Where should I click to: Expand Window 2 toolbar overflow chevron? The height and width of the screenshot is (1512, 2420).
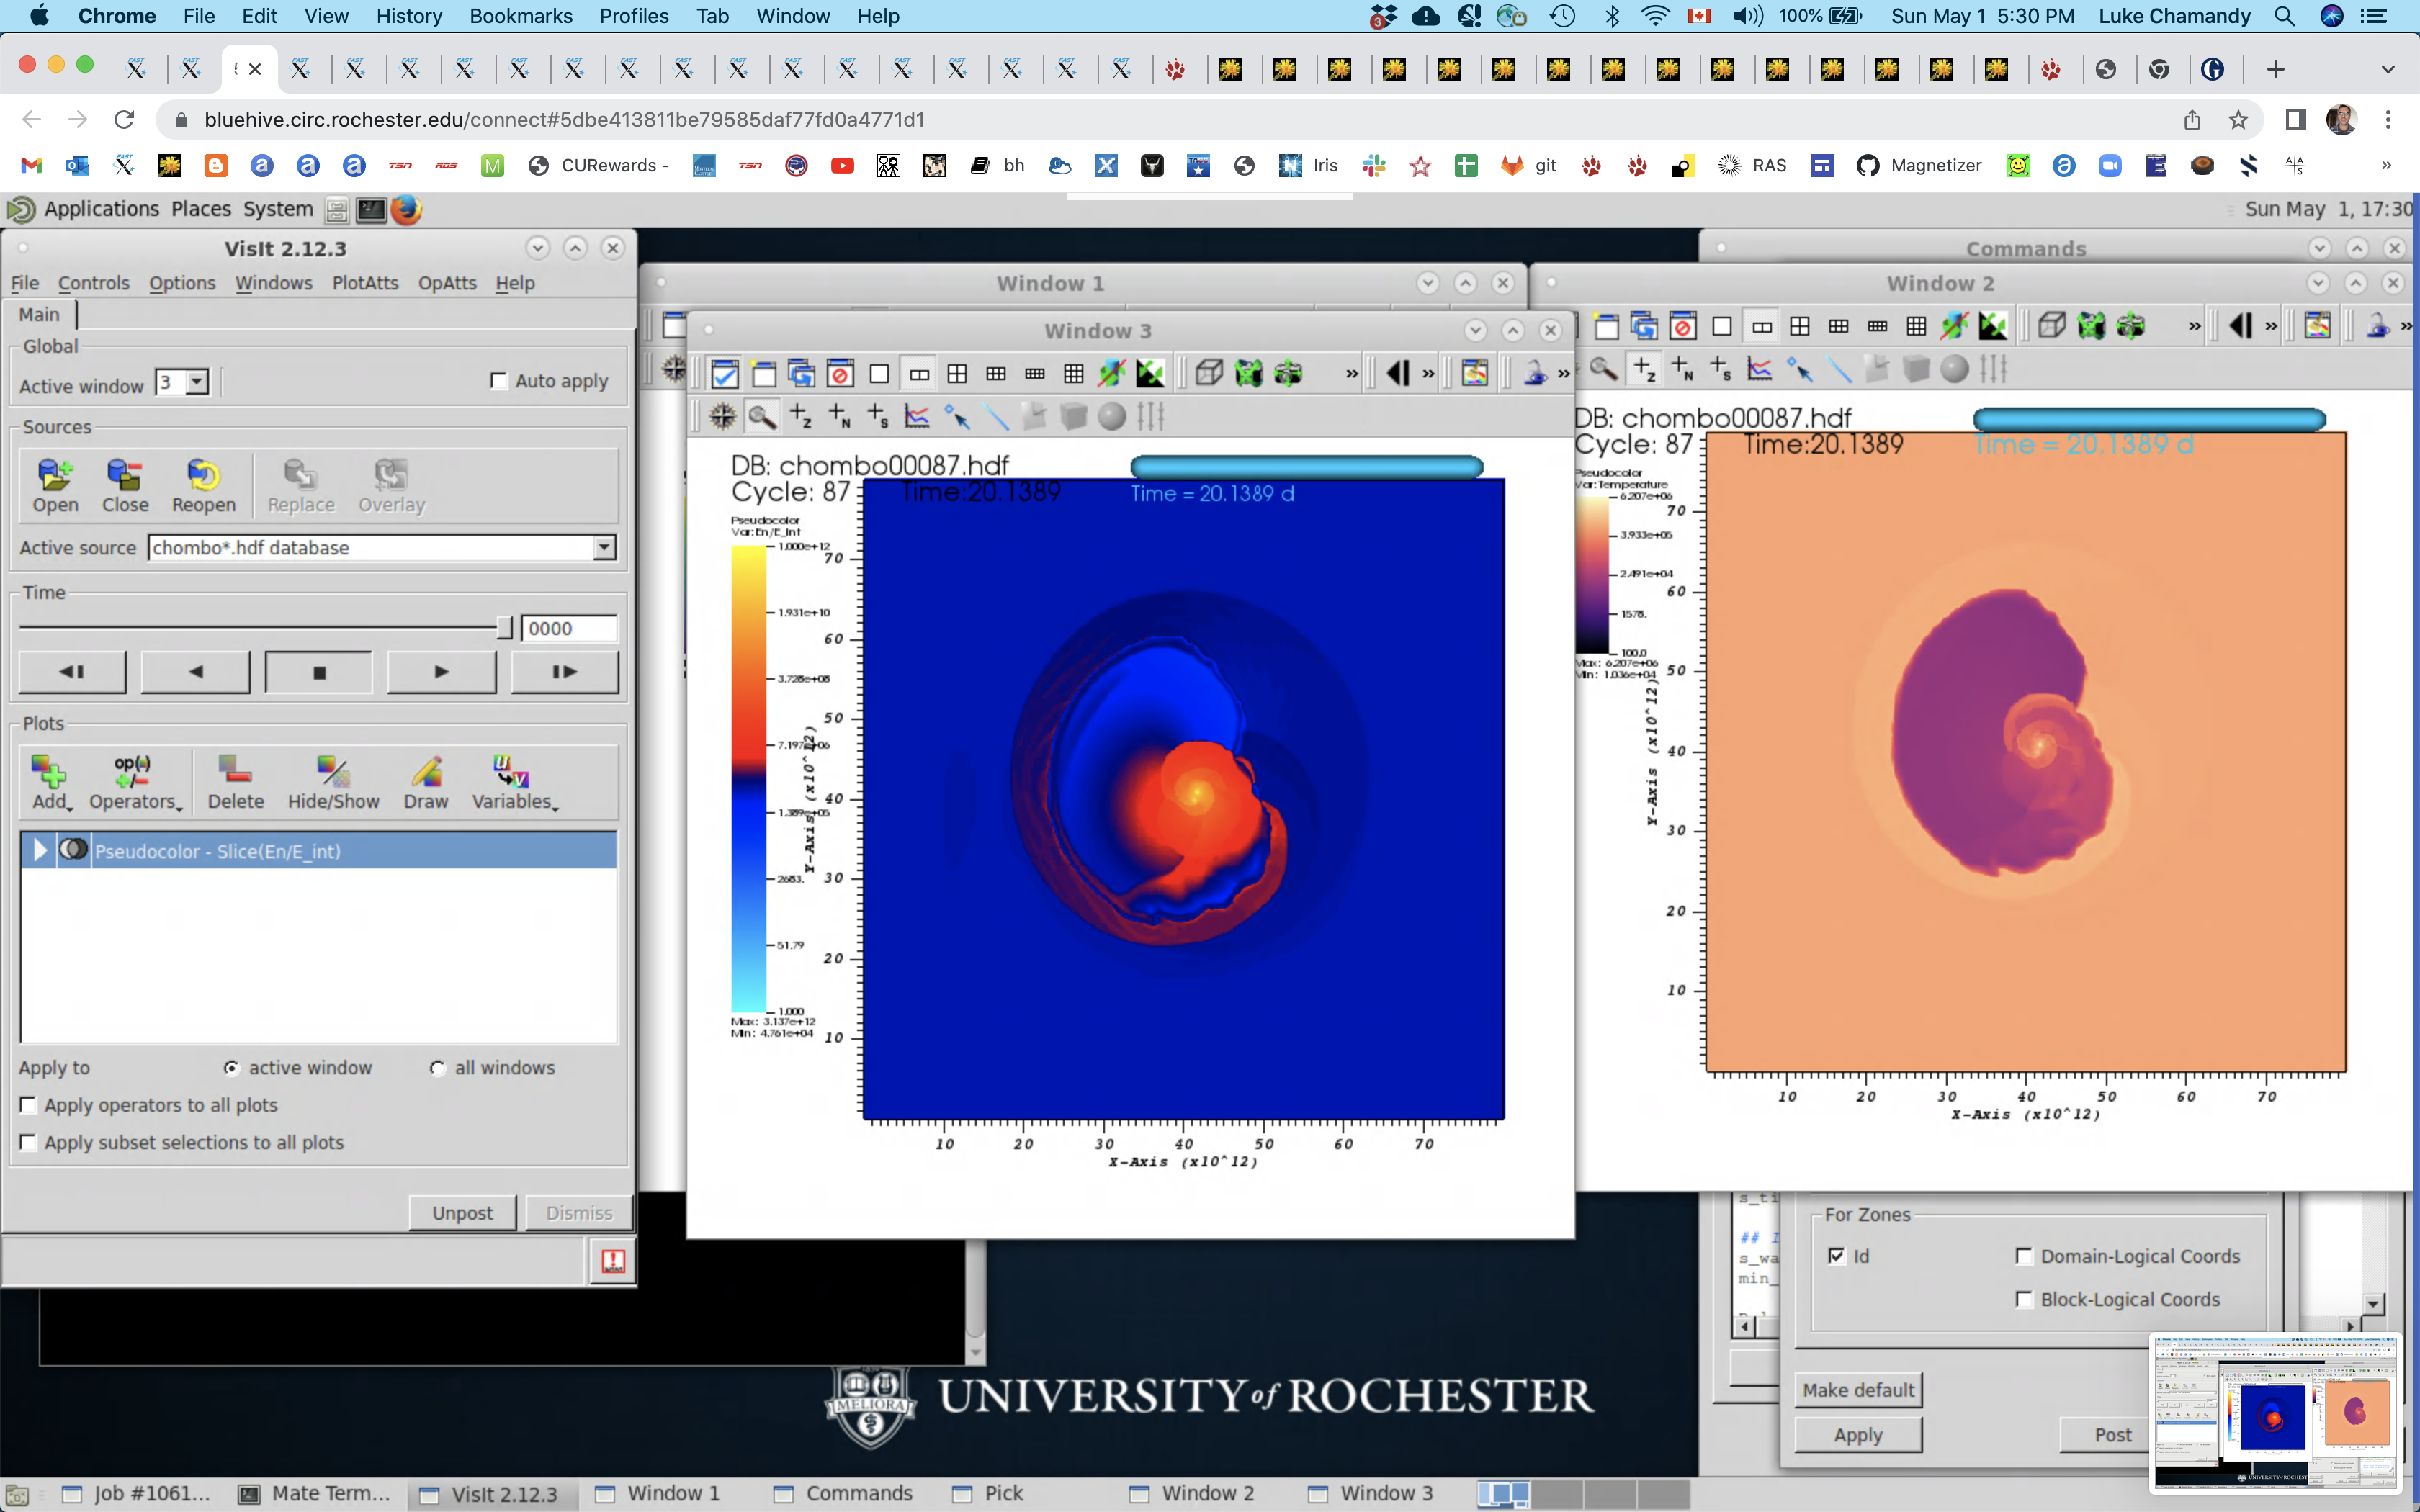[2195, 326]
